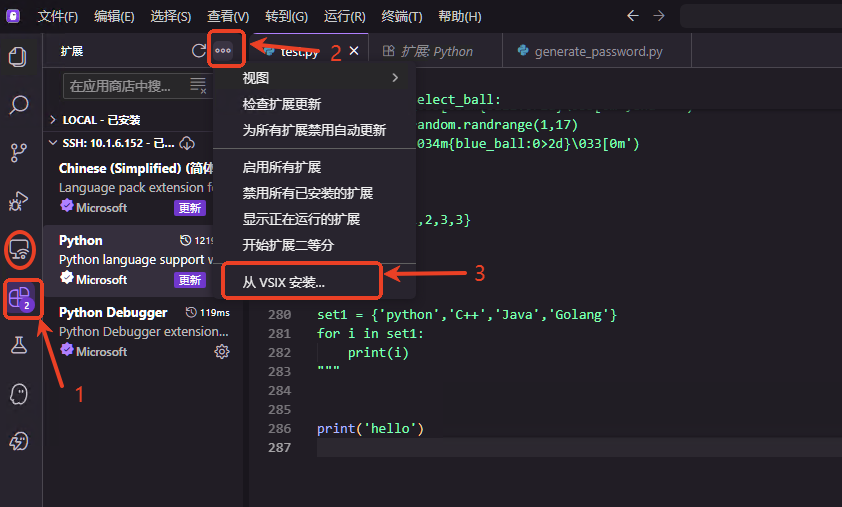
Task: Open the Explorer files view
Action: [x=18, y=57]
